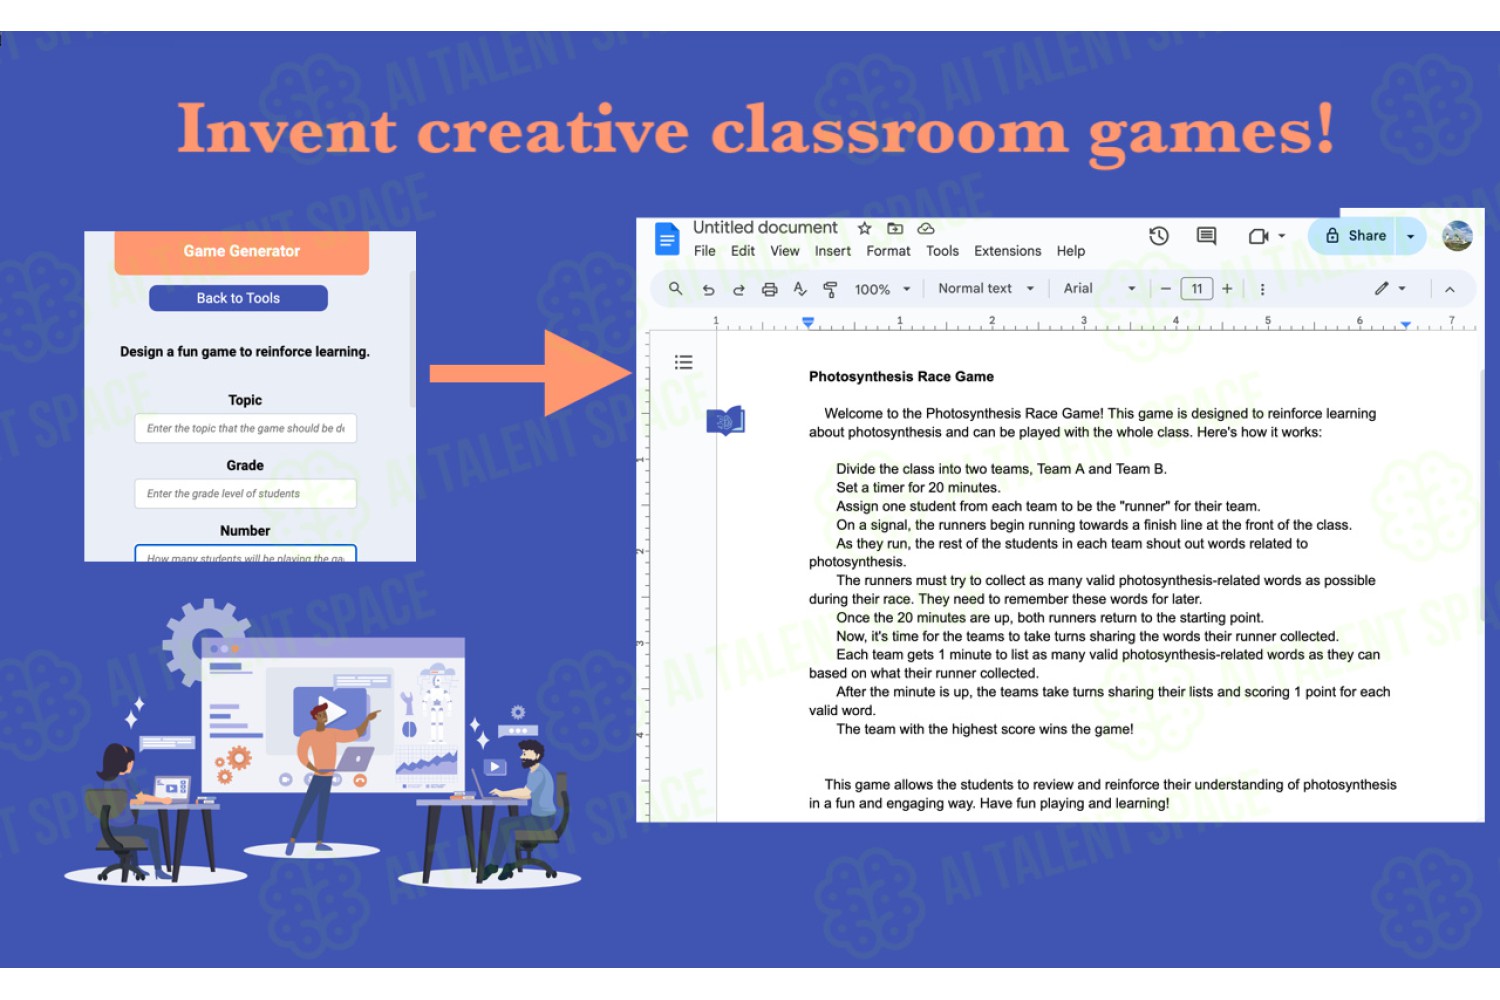Open the Help menu
The width and height of the screenshot is (1500, 1000).
tap(1071, 251)
